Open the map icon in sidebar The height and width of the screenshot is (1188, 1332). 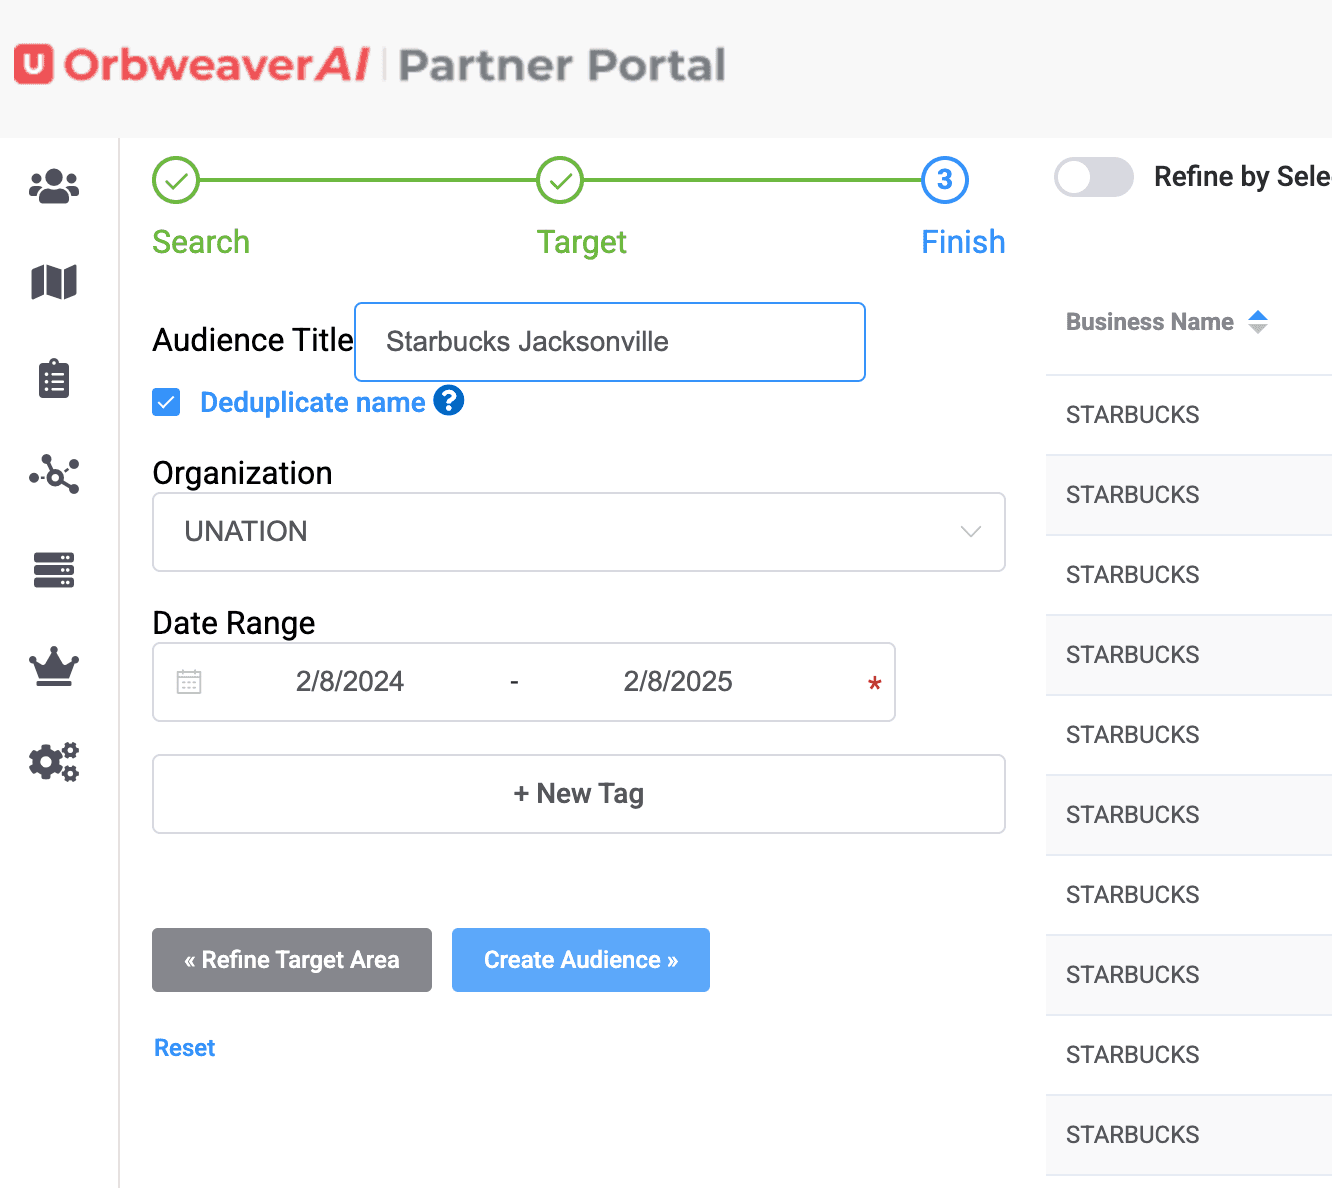(54, 282)
